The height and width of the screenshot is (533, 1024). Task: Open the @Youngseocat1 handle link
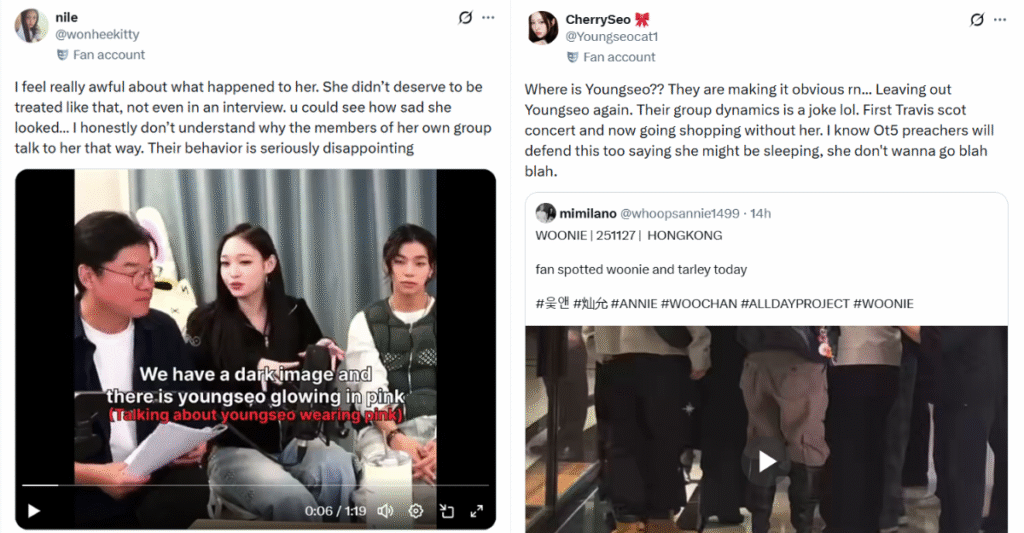[612, 37]
